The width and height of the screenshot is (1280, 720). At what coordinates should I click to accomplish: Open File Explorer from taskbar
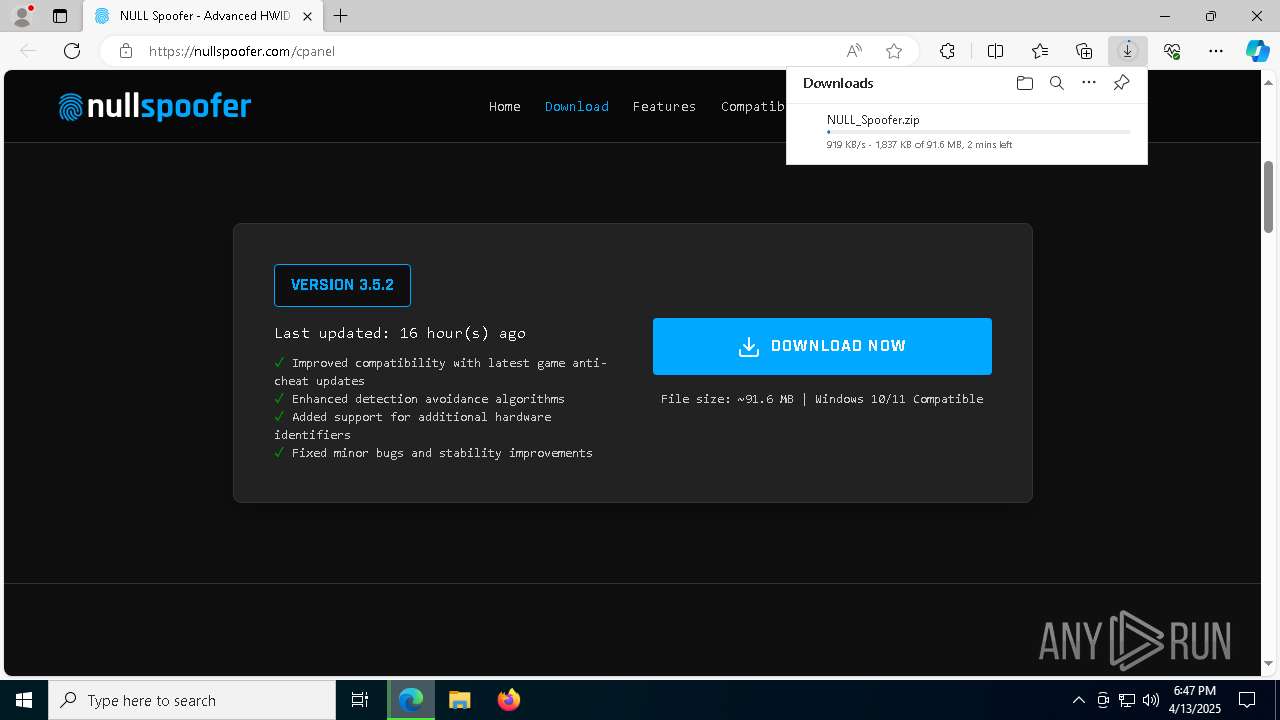point(459,700)
